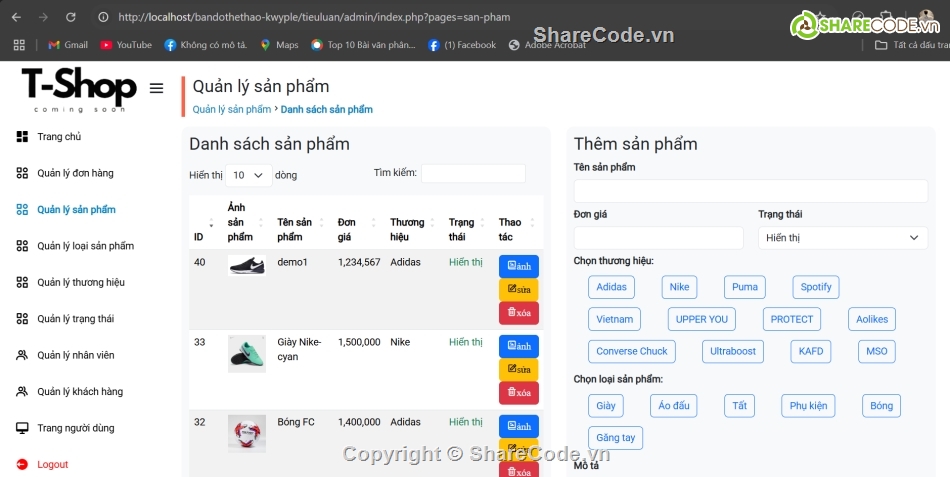
Task: Sort by Thao tác column
Action: (x=518, y=222)
